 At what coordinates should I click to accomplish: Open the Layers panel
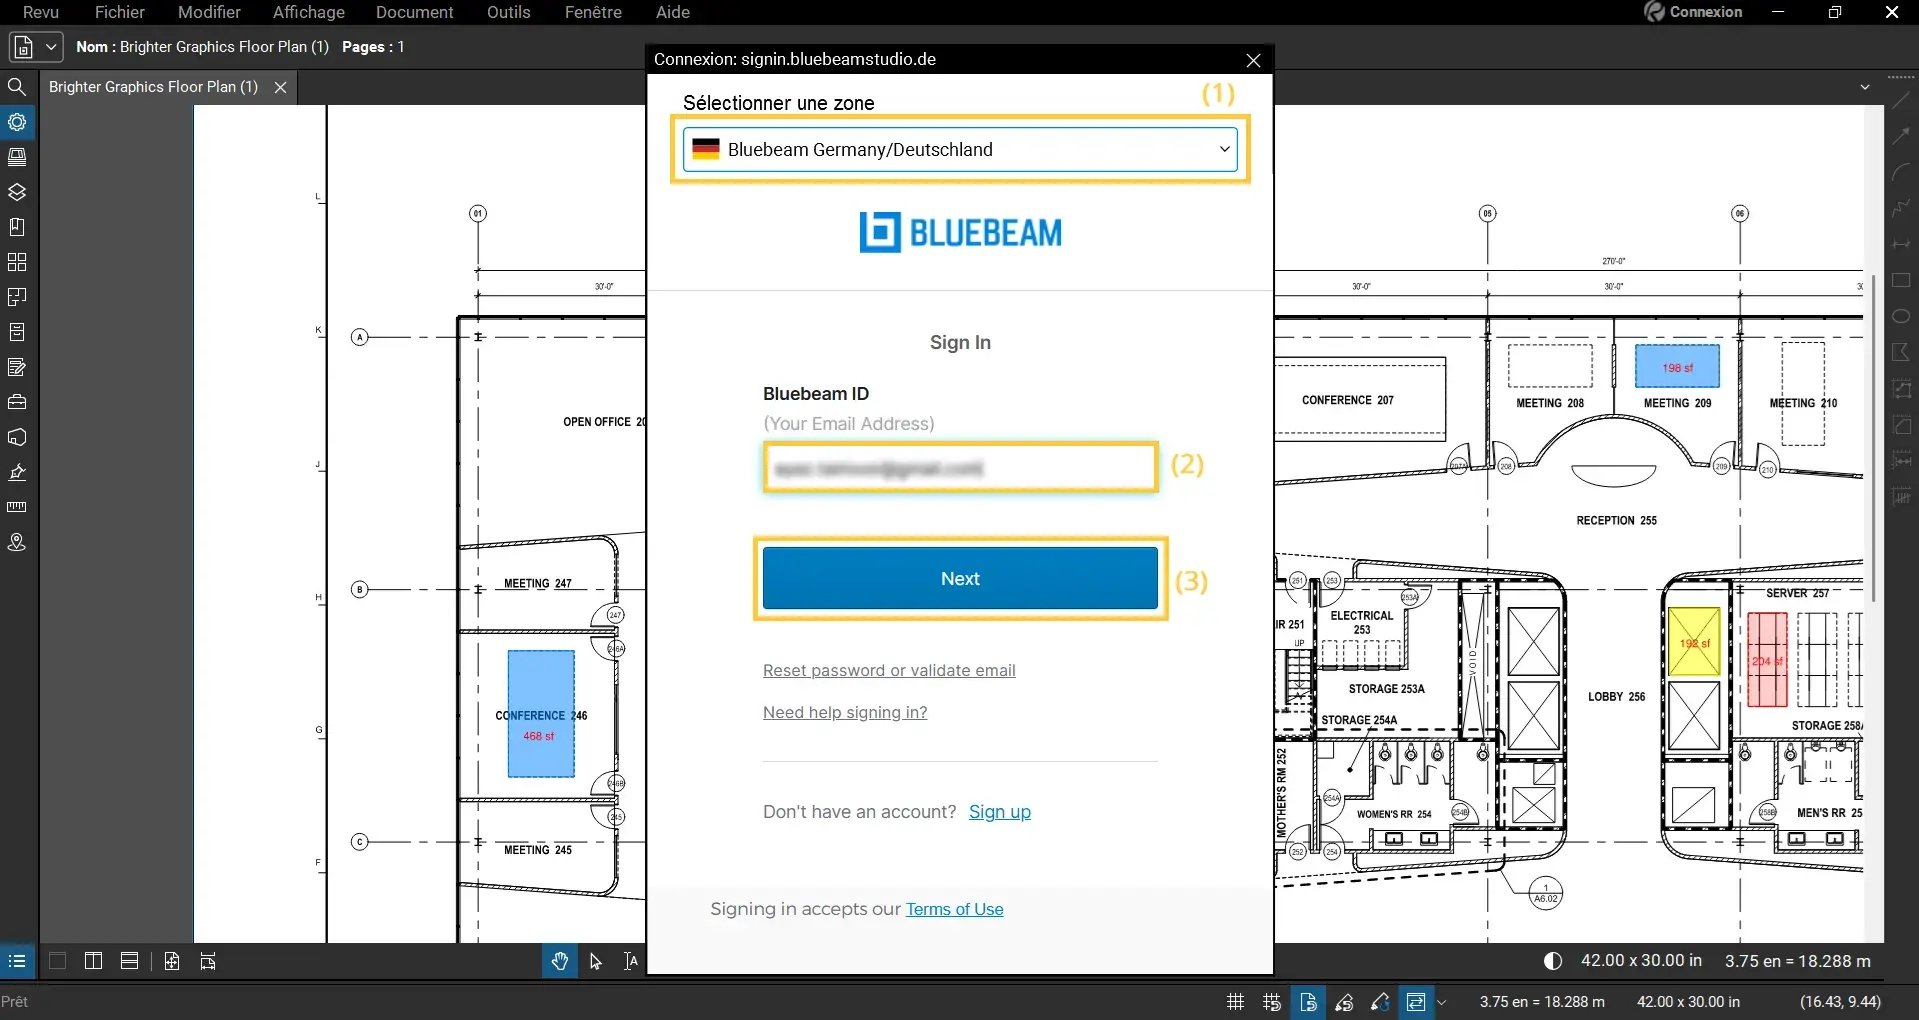click(17, 192)
